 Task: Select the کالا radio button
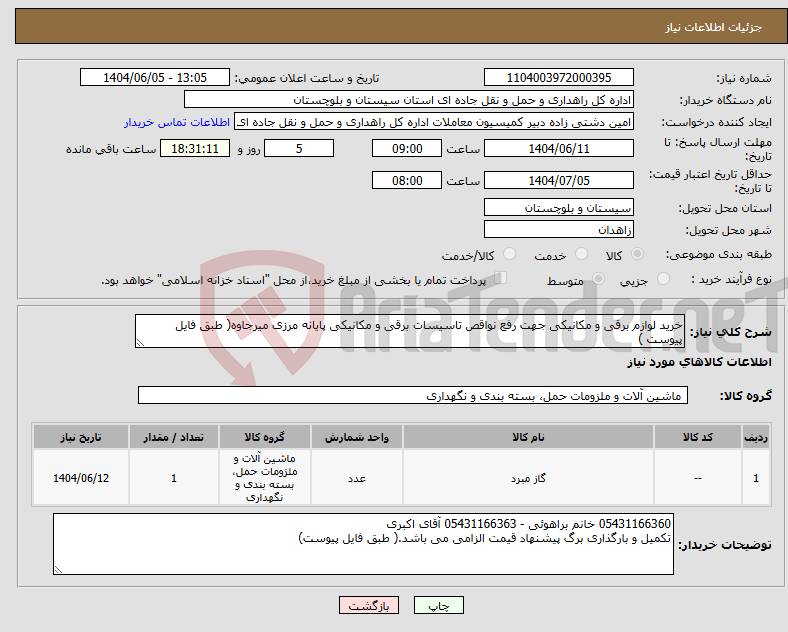637,254
